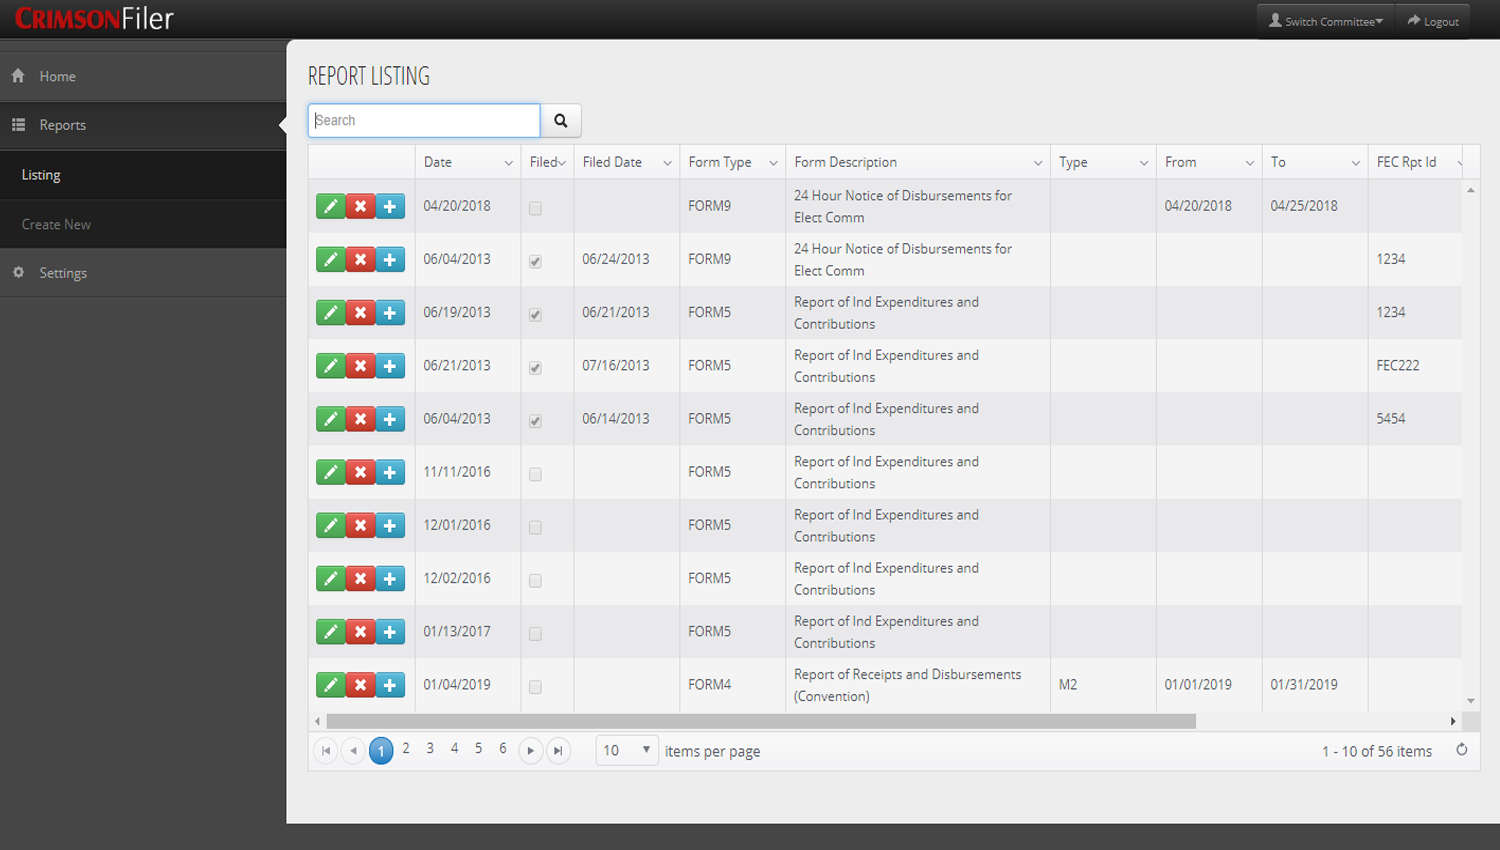This screenshot has width=1500, height=850.
Task: Go to page 3 of results
Action: [x=430, y=748]
